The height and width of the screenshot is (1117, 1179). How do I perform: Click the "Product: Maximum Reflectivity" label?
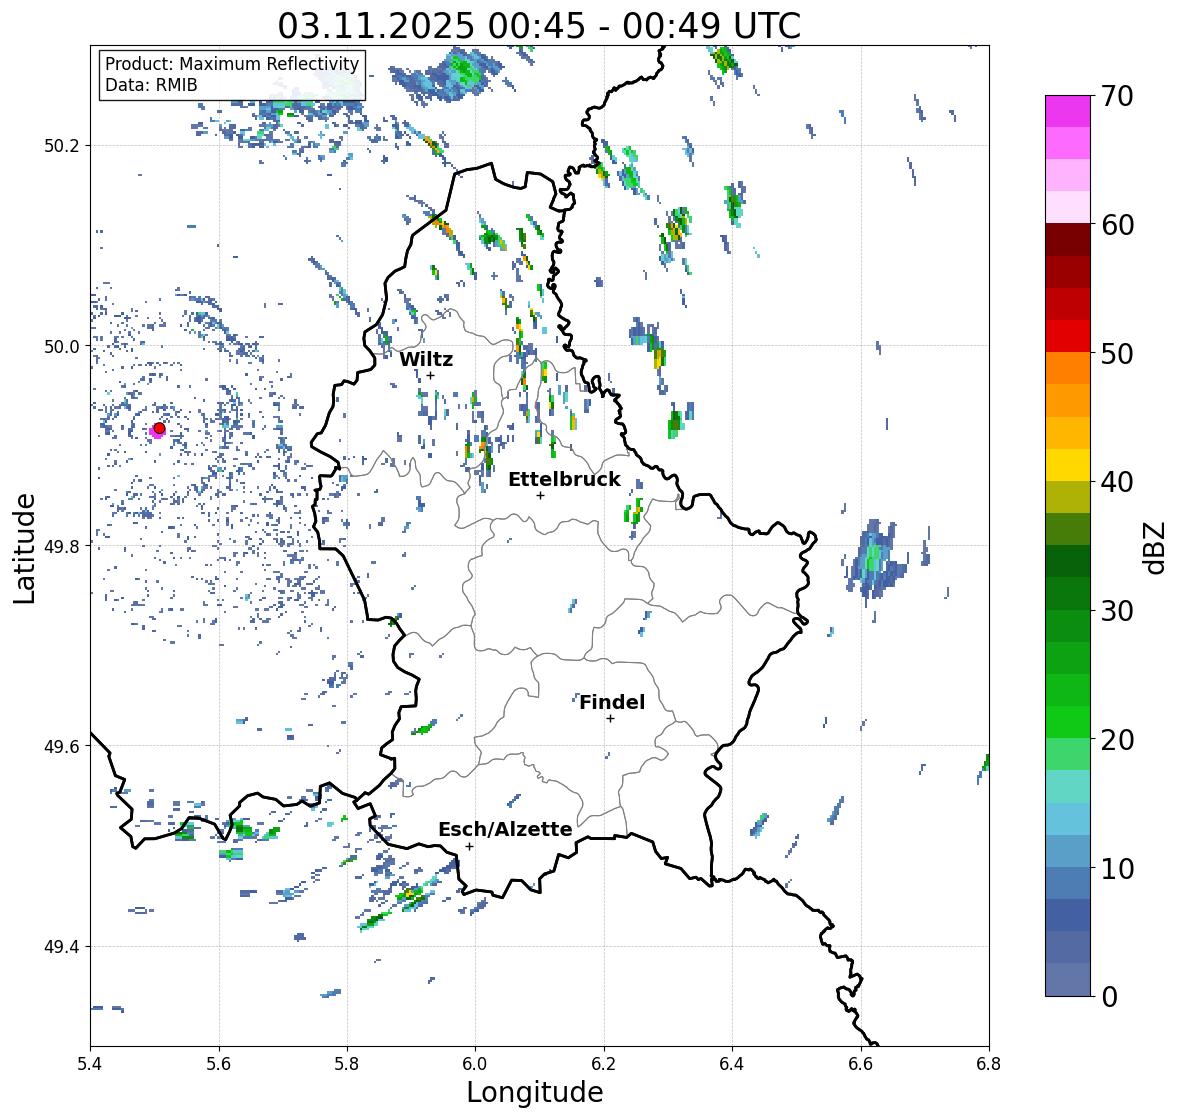point(232,64)
